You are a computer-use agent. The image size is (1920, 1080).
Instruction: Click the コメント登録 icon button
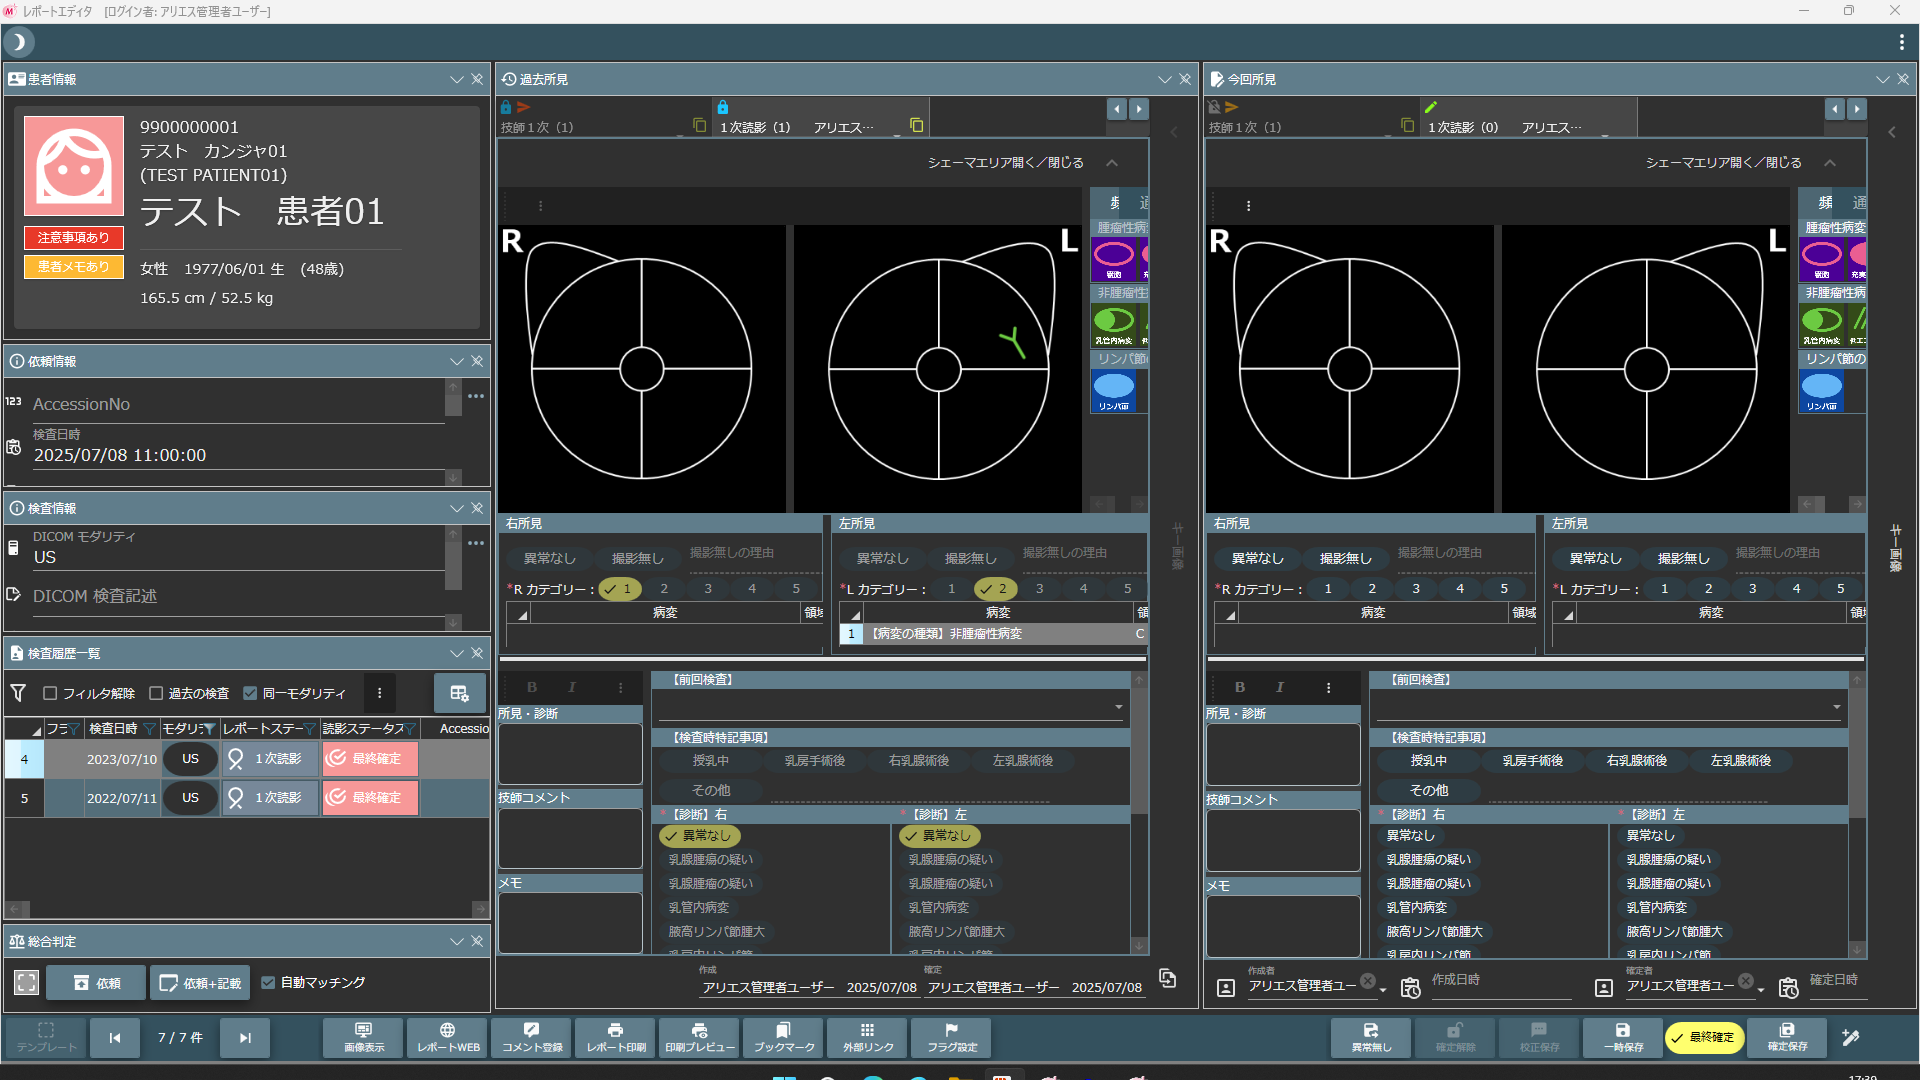[532, 1038]
